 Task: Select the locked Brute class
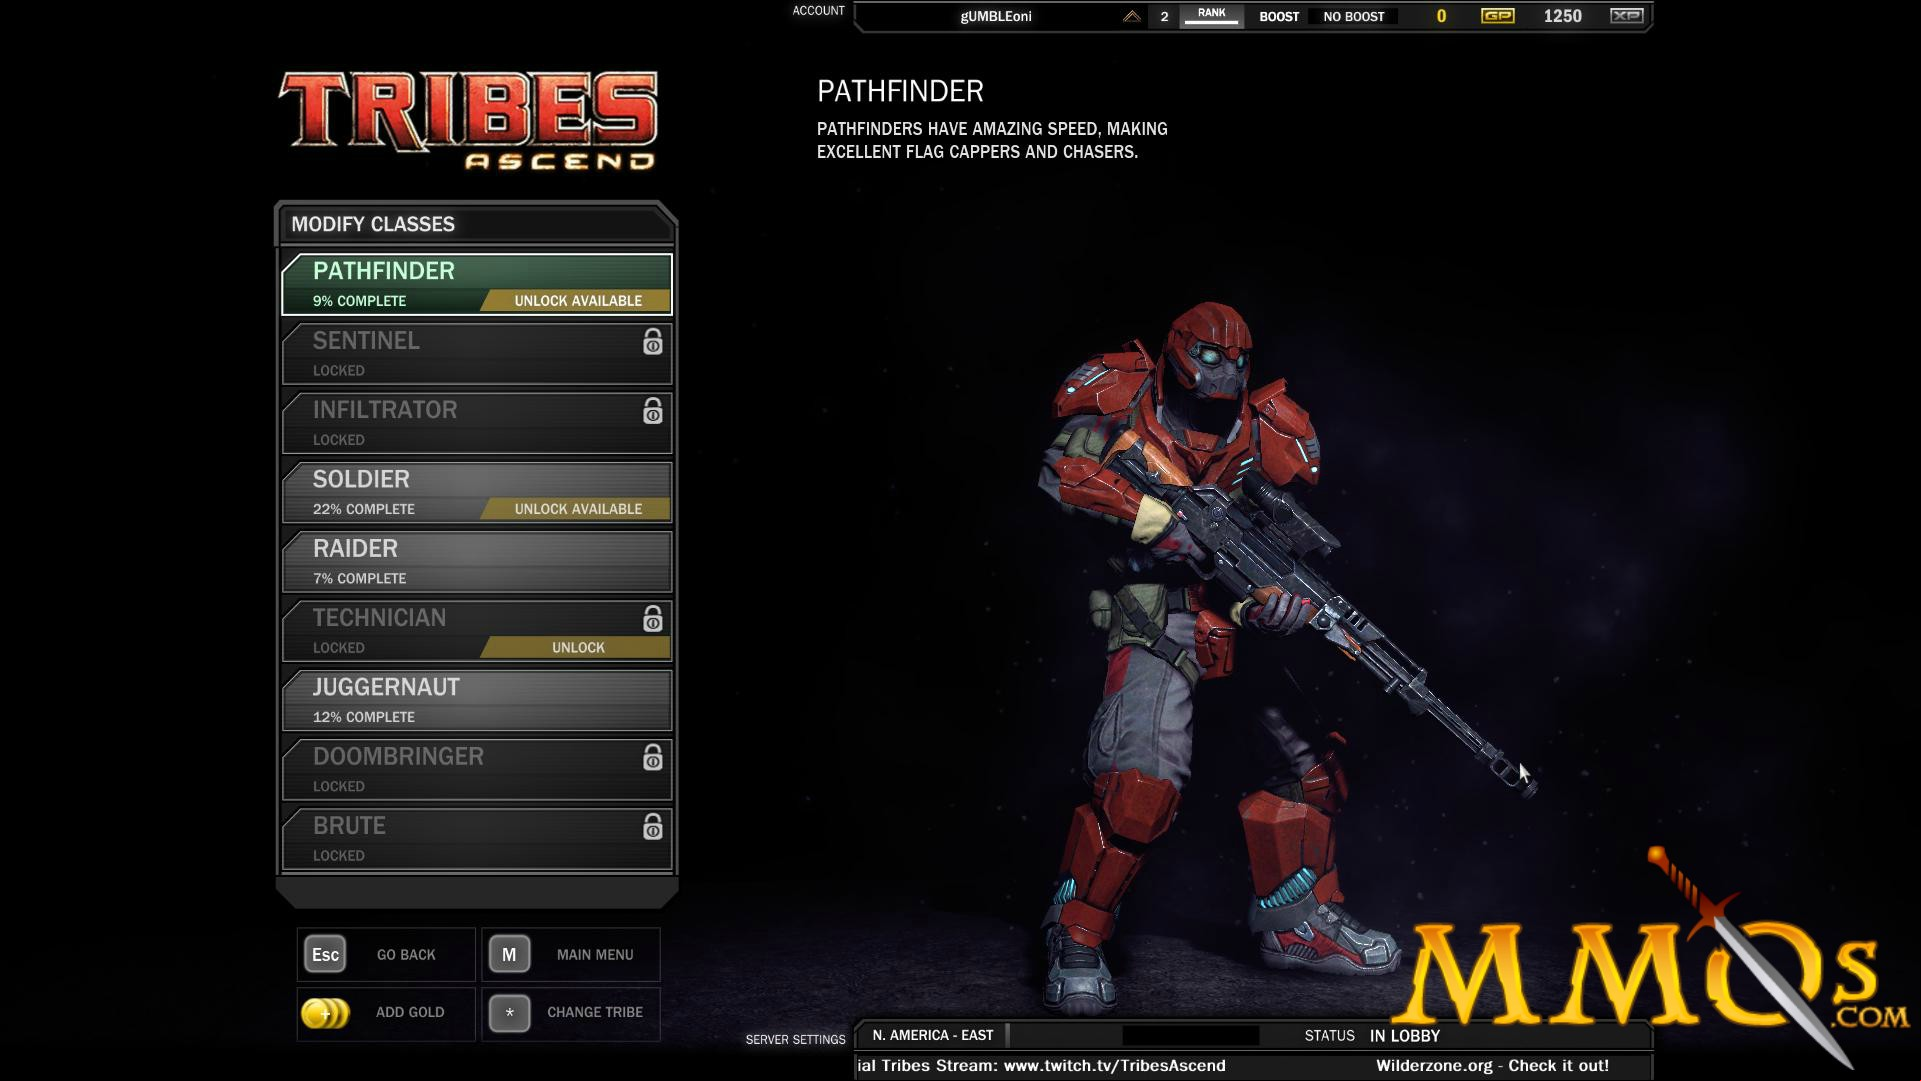[477, 839]
